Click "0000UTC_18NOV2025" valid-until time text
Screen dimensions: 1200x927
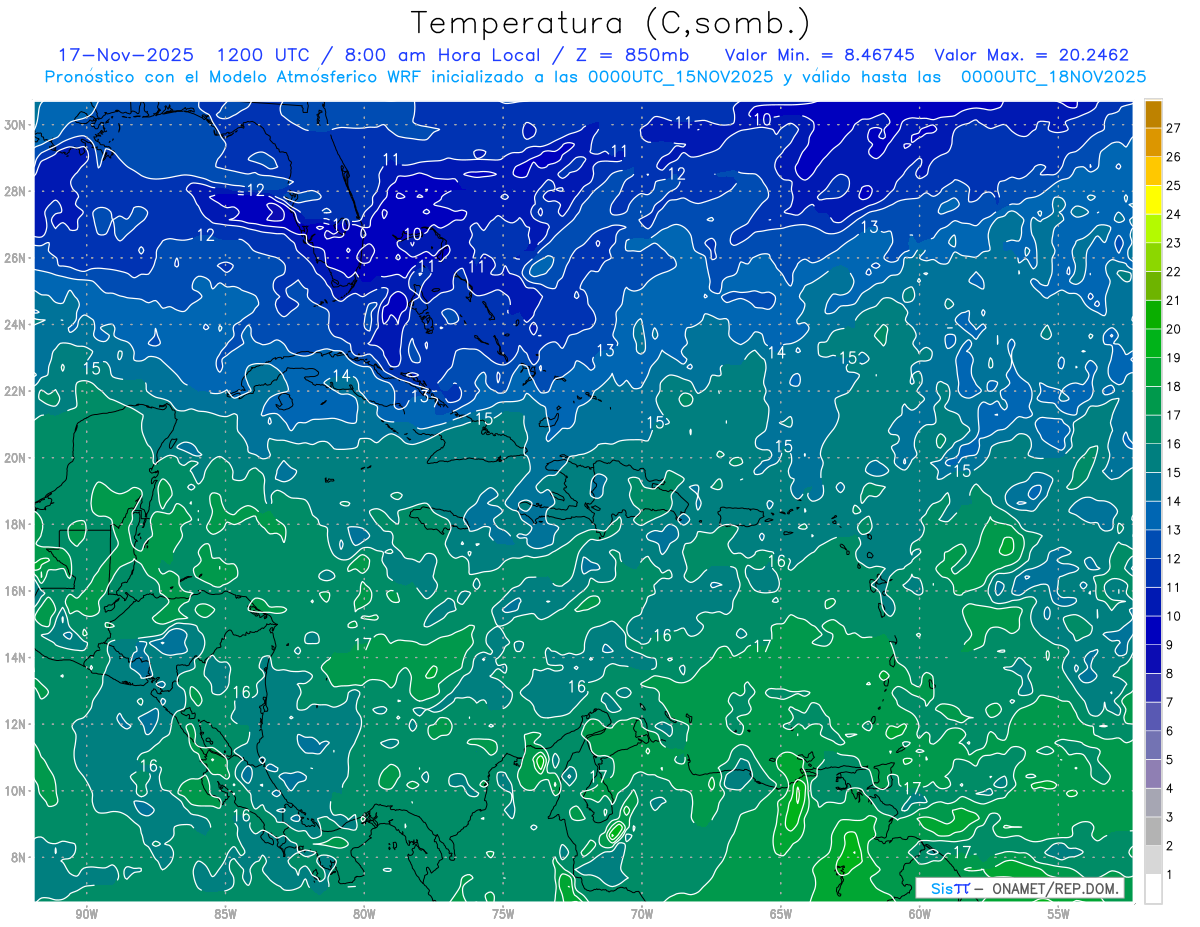tap(1053, 77)
